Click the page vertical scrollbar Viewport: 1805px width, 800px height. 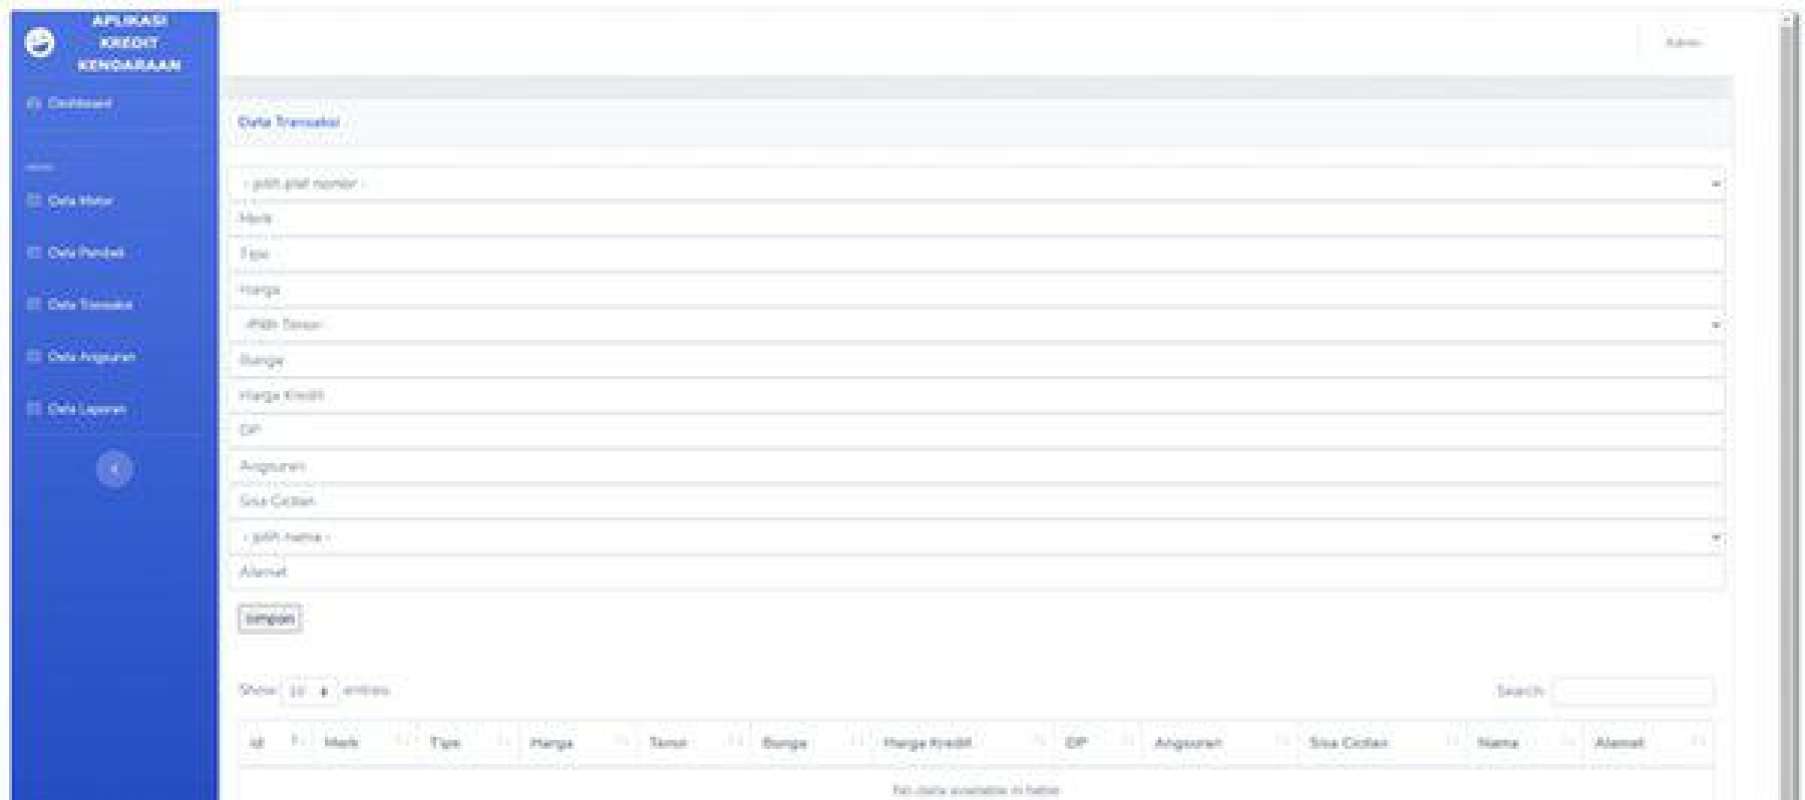[x=1789, y=405]
